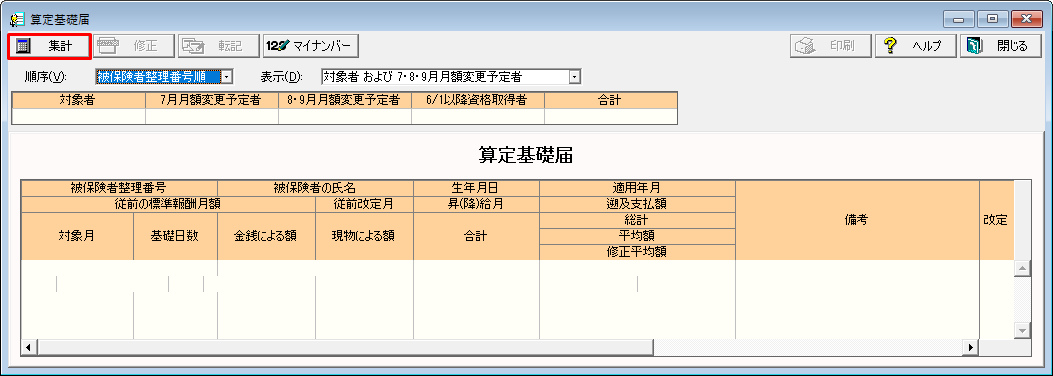
Task: Click the 修正 toolbar button
Action: 134,46
